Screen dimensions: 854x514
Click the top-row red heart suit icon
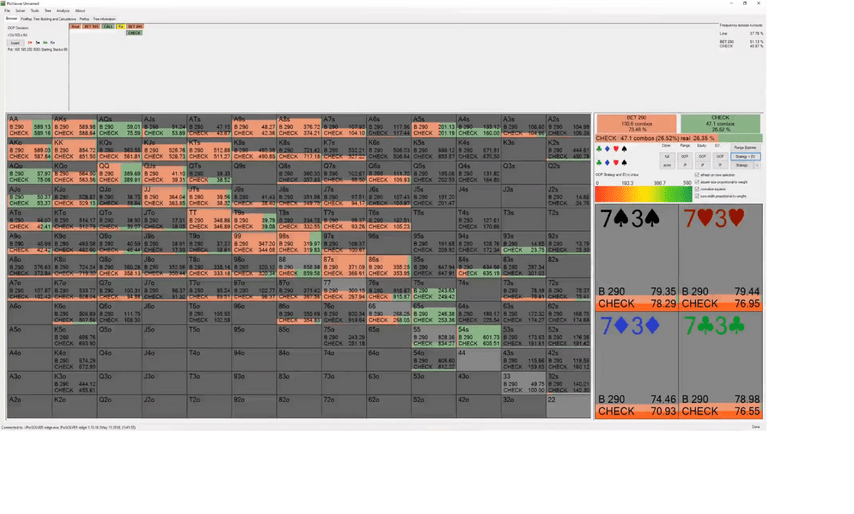coord(615,149)
